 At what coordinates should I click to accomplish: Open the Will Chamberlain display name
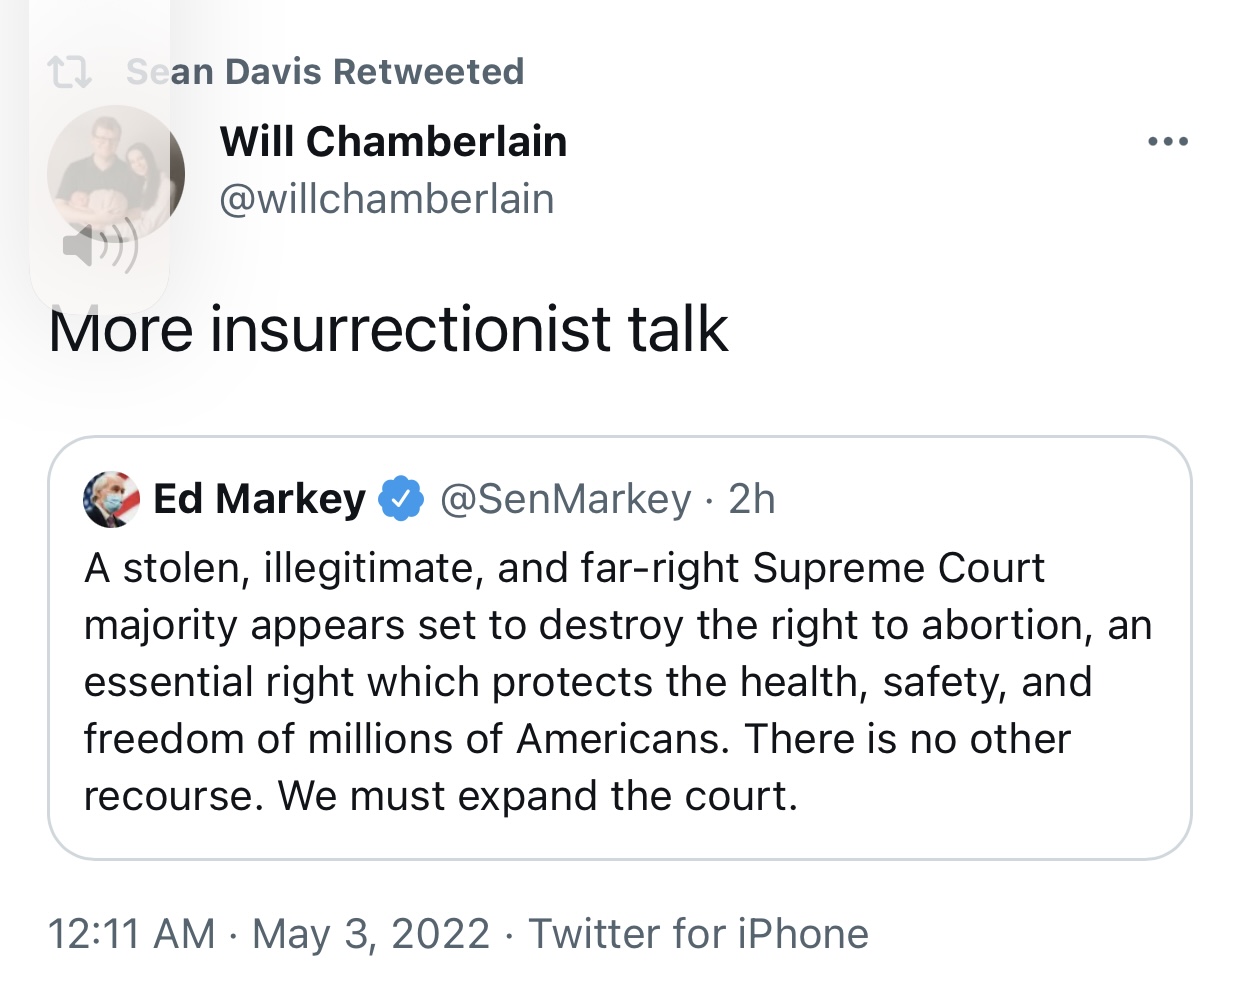click(x=393, y=142)
